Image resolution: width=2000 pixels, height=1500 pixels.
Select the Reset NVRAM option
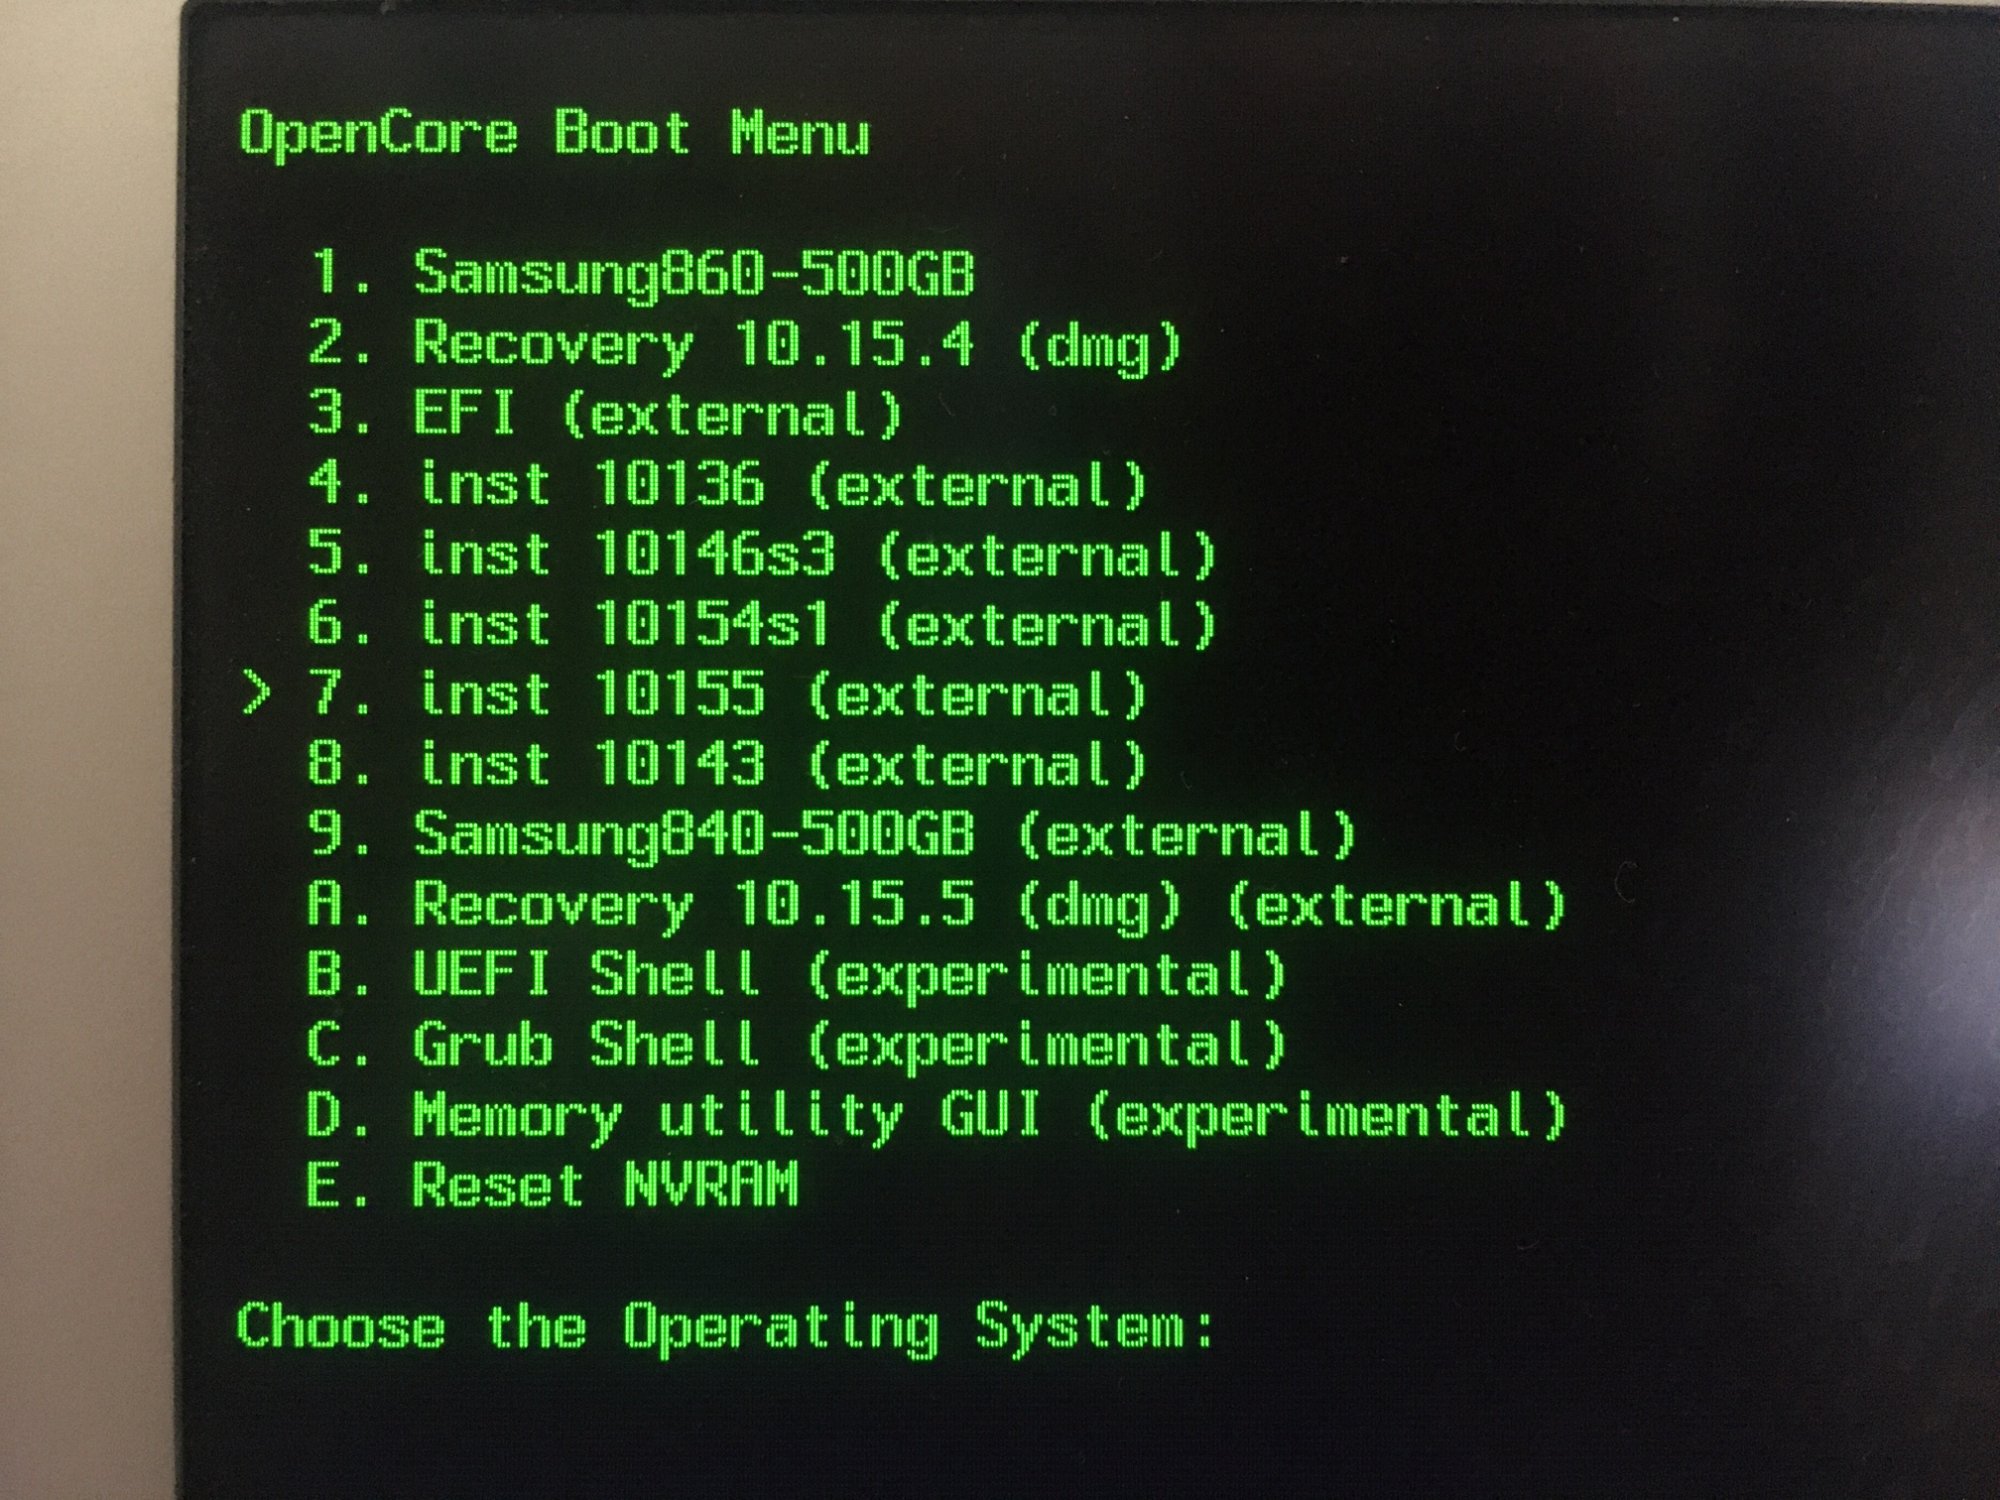553,1185
